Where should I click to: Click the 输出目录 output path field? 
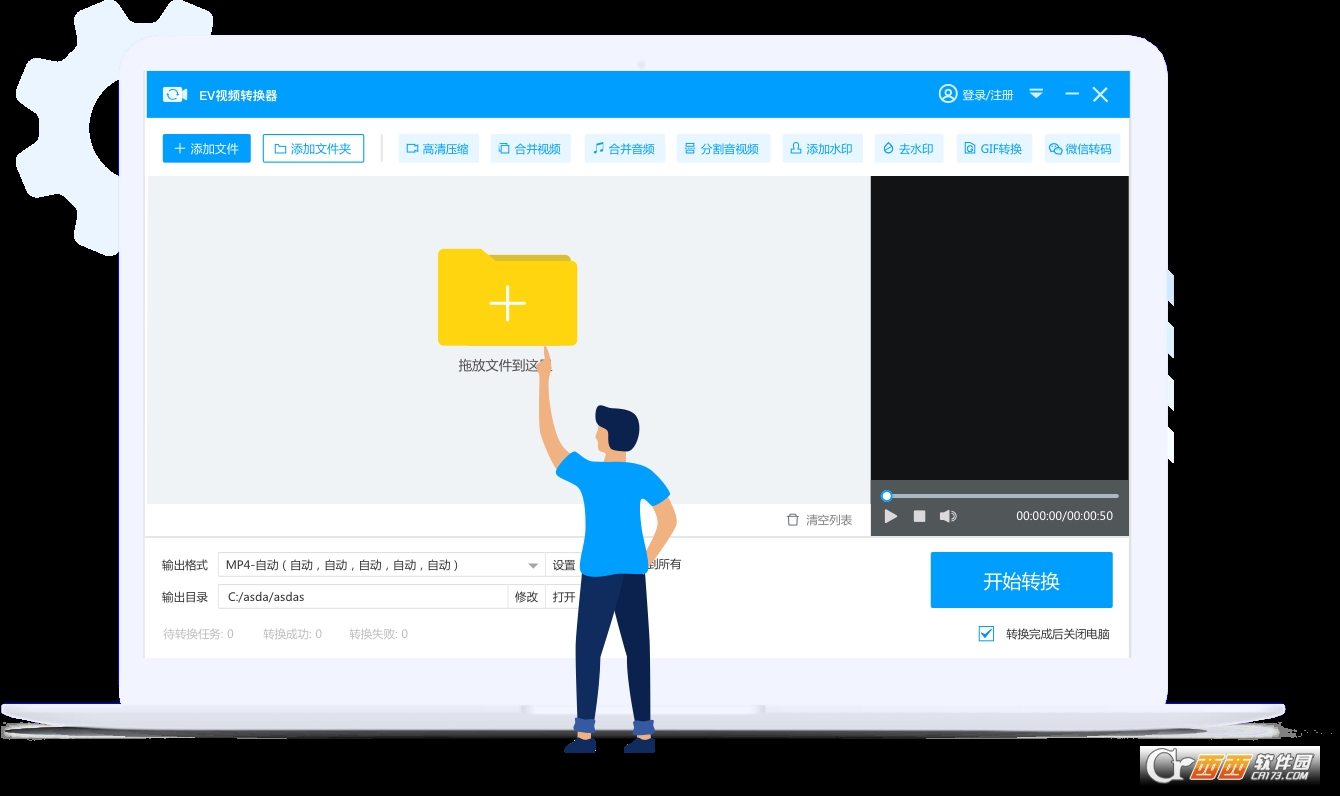362,597
